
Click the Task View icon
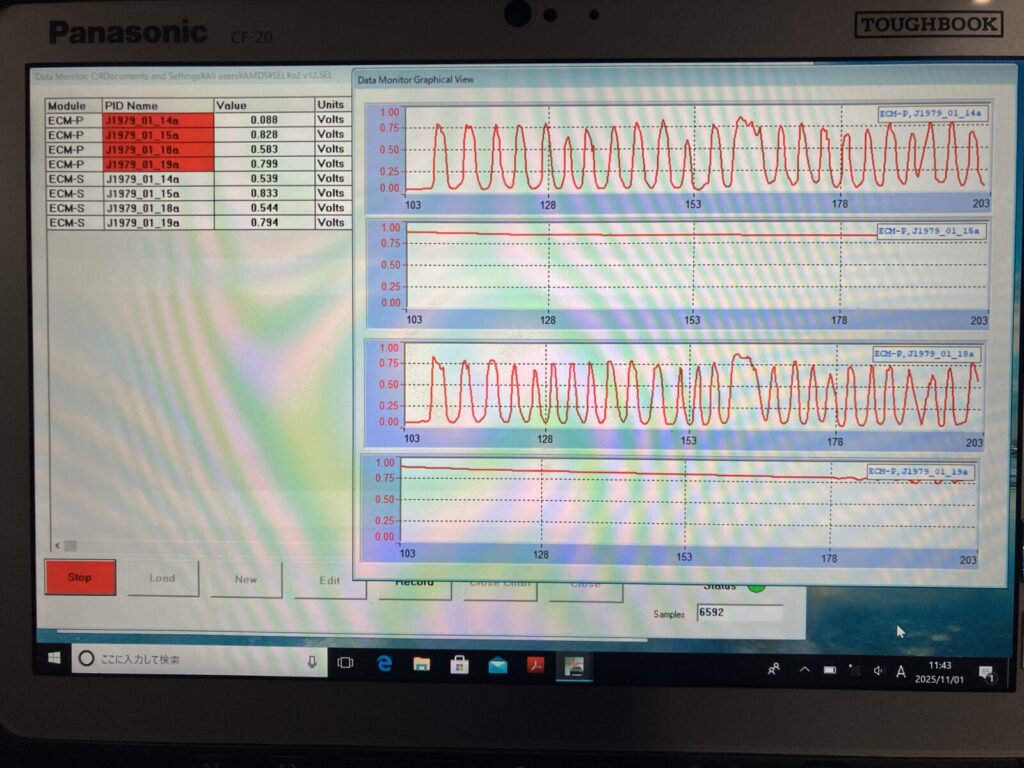pos(345,662)
